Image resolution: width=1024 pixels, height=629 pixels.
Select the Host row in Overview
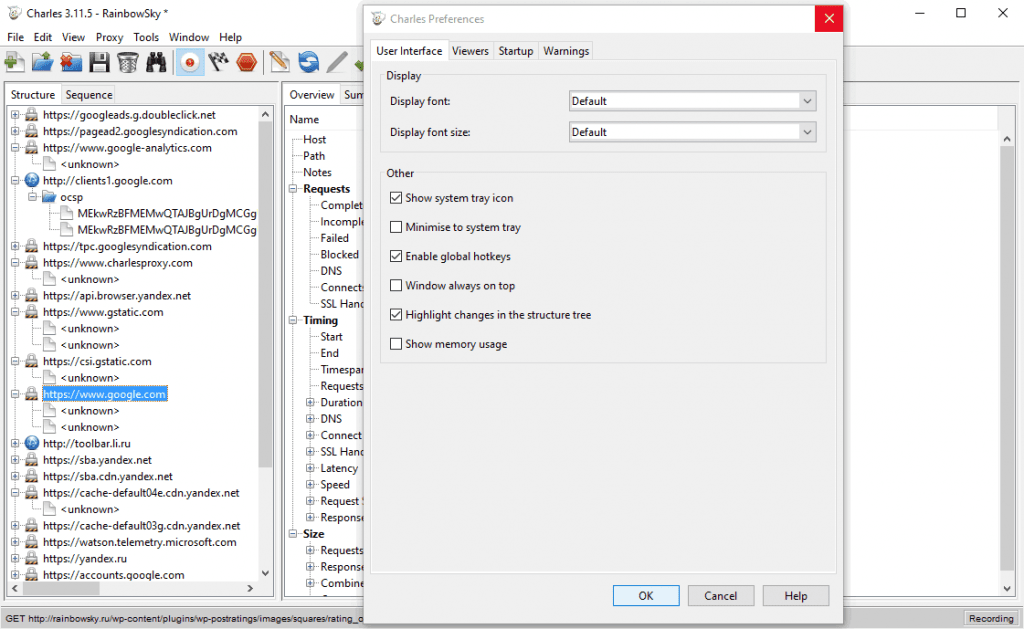314,139
